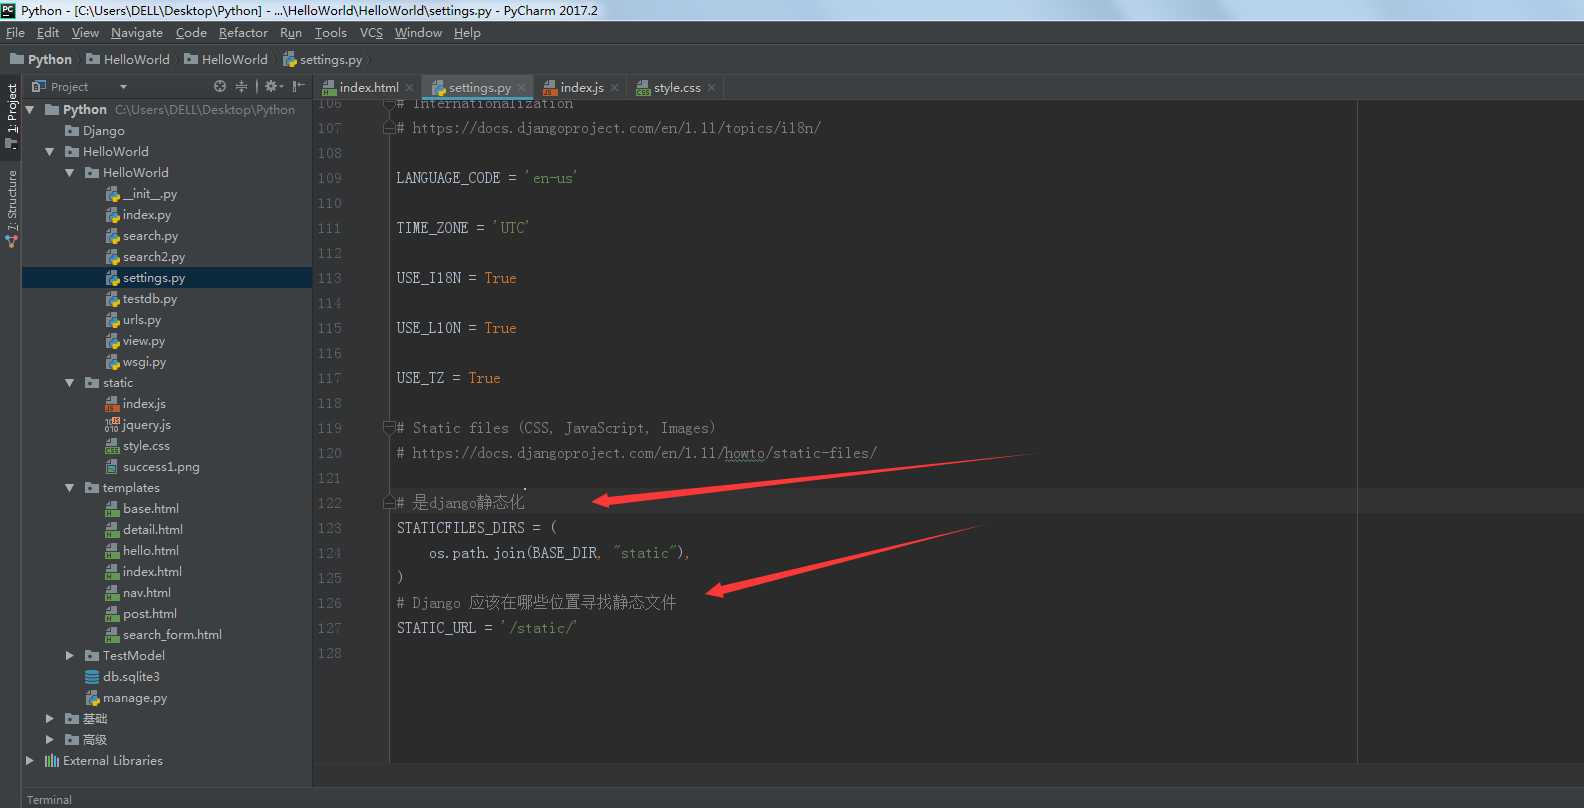Viewport: 1584px width, 808px height.
Task: Click settings.py in the breadcrumb bar
Action: [x=322, y=60]
